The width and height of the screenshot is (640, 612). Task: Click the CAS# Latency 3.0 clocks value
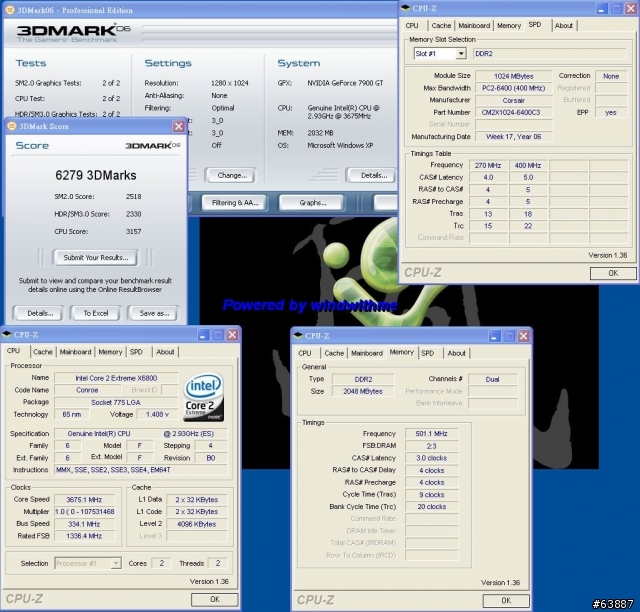(431, 458)
